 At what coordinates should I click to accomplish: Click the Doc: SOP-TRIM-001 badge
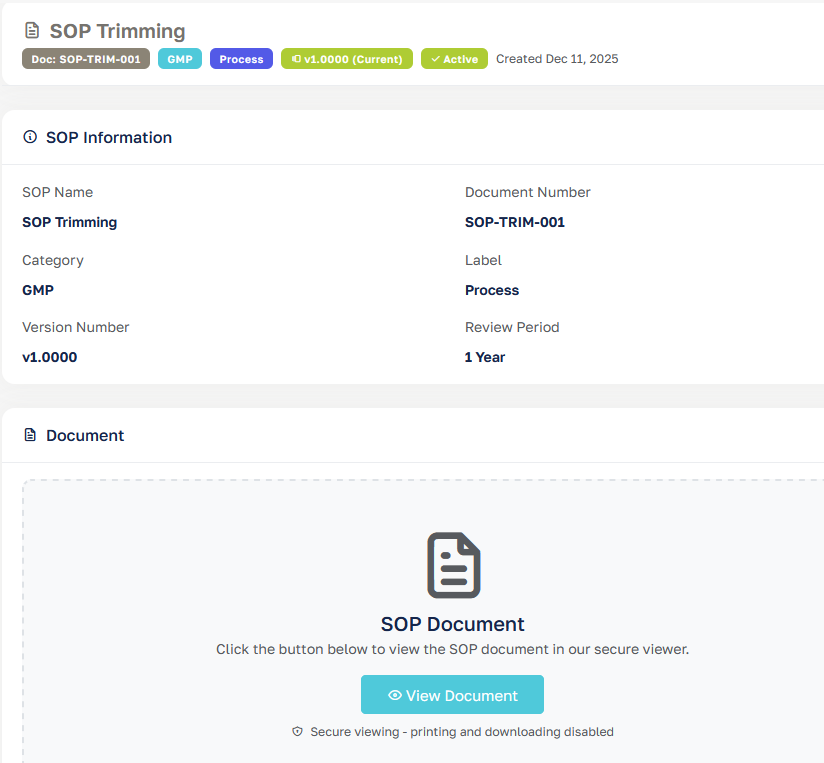86,59
